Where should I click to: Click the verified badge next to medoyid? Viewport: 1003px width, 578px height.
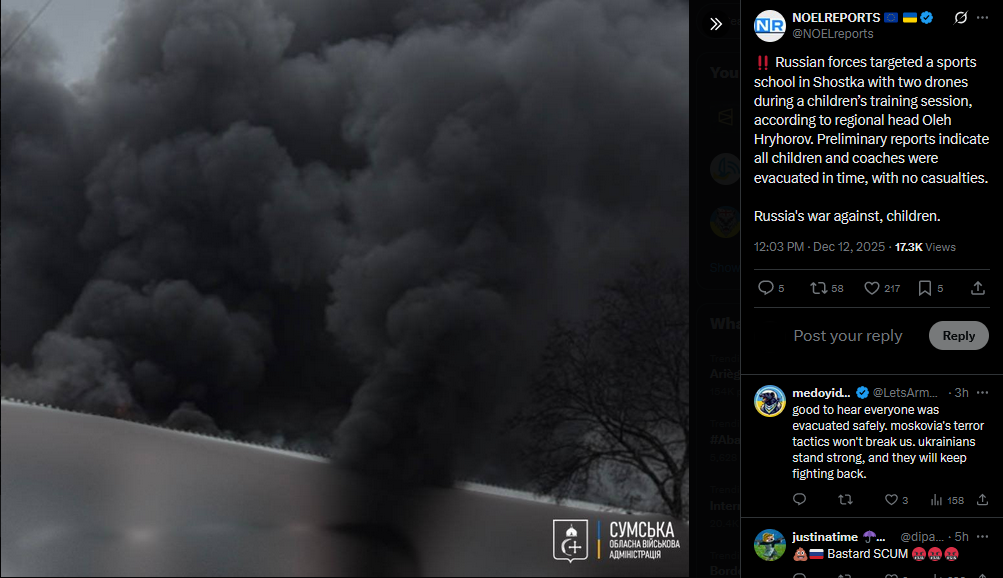(862, 393)
